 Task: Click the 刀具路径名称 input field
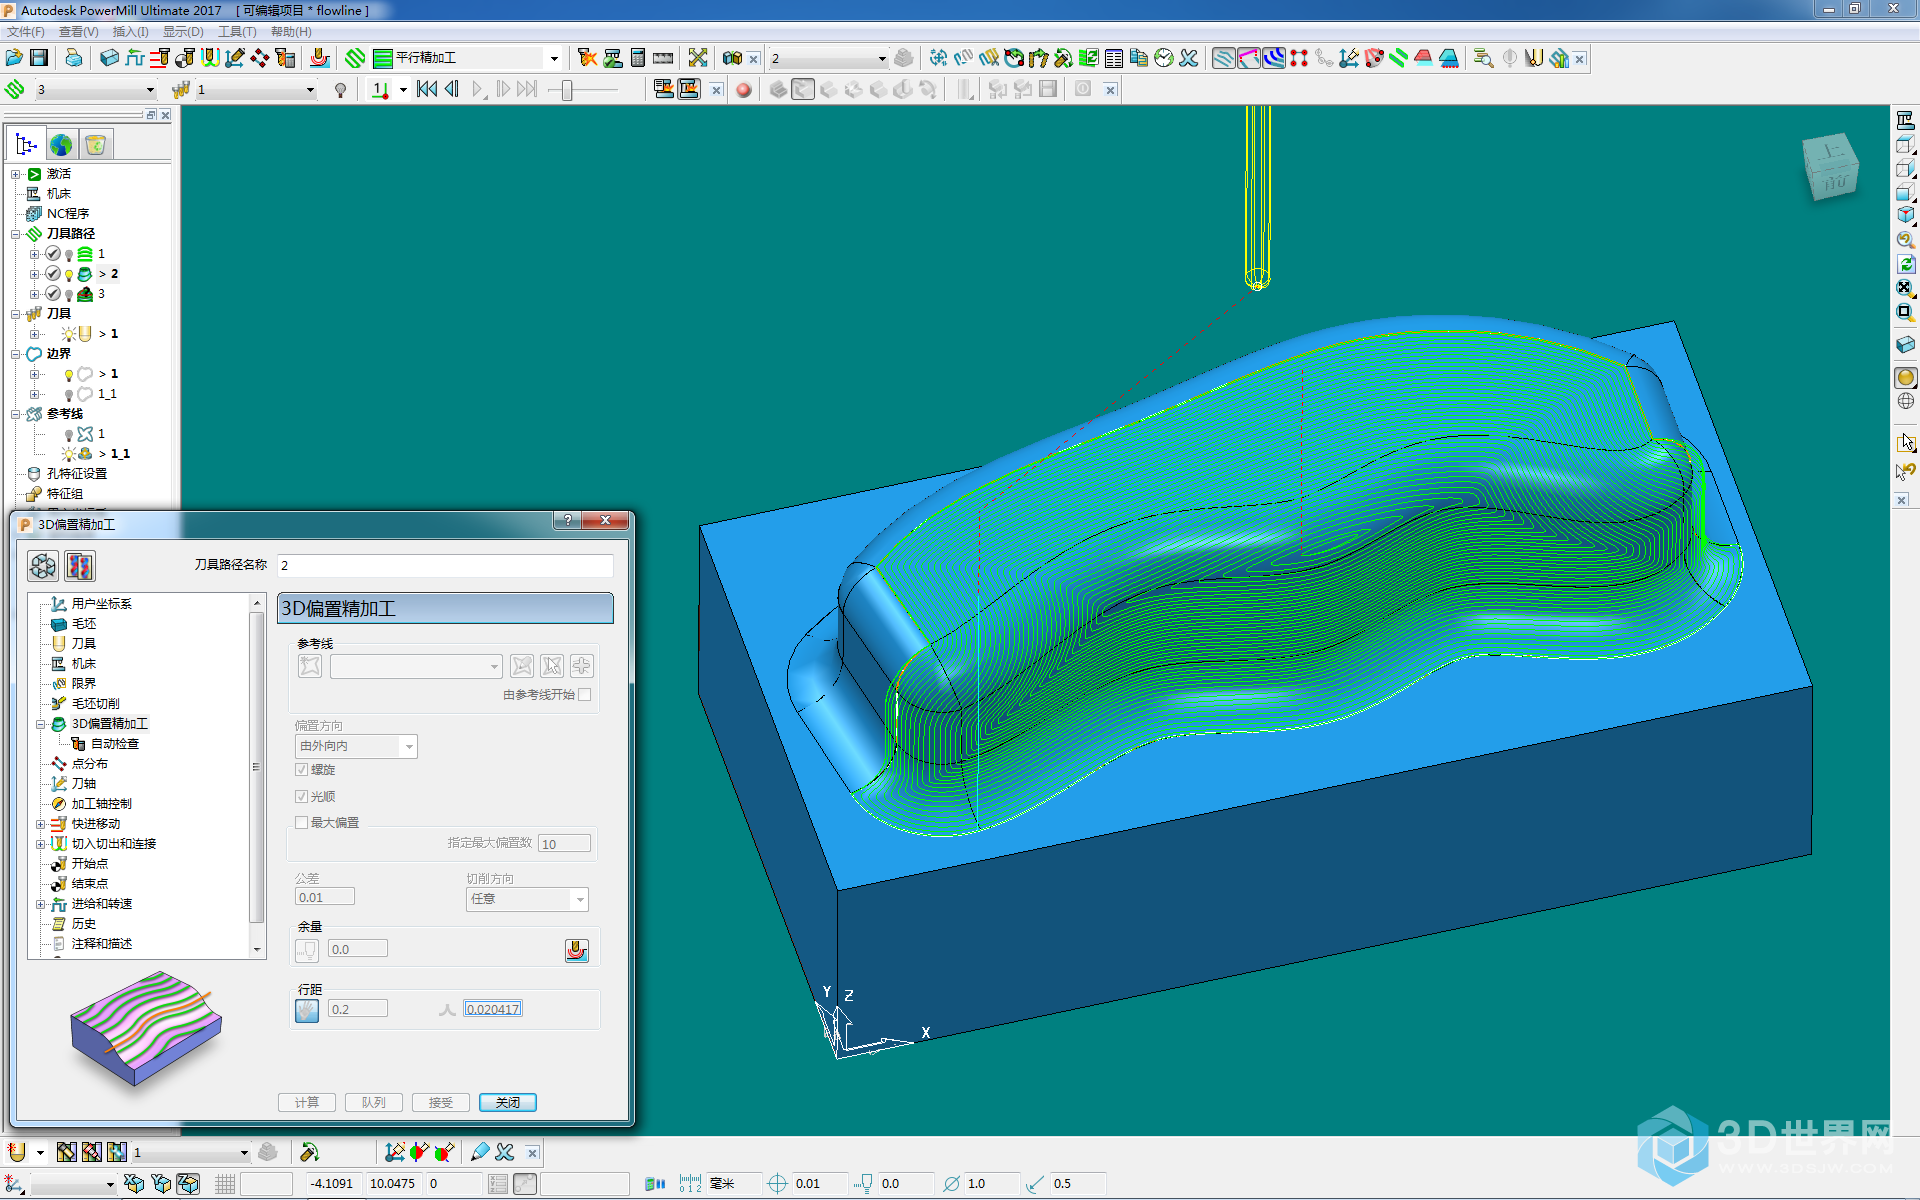[445, 566]
